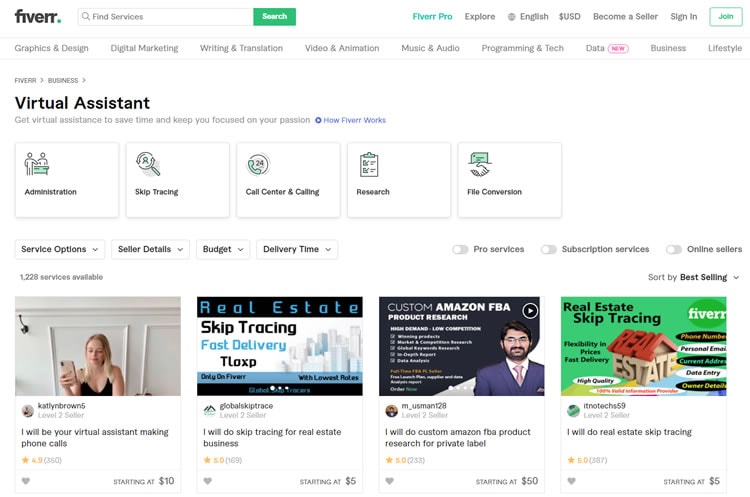Screen dimensions: 750x497
Task: Click itnotechs59 seller avatar
Action: pos(574,410)
